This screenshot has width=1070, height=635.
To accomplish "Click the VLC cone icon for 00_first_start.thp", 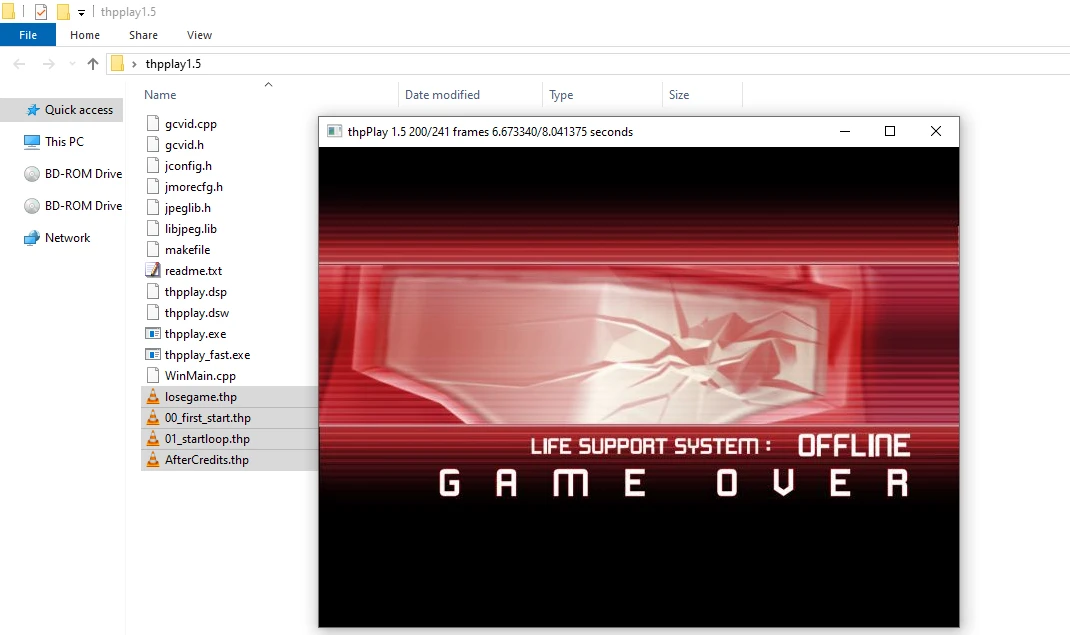I will pos(153,418).
